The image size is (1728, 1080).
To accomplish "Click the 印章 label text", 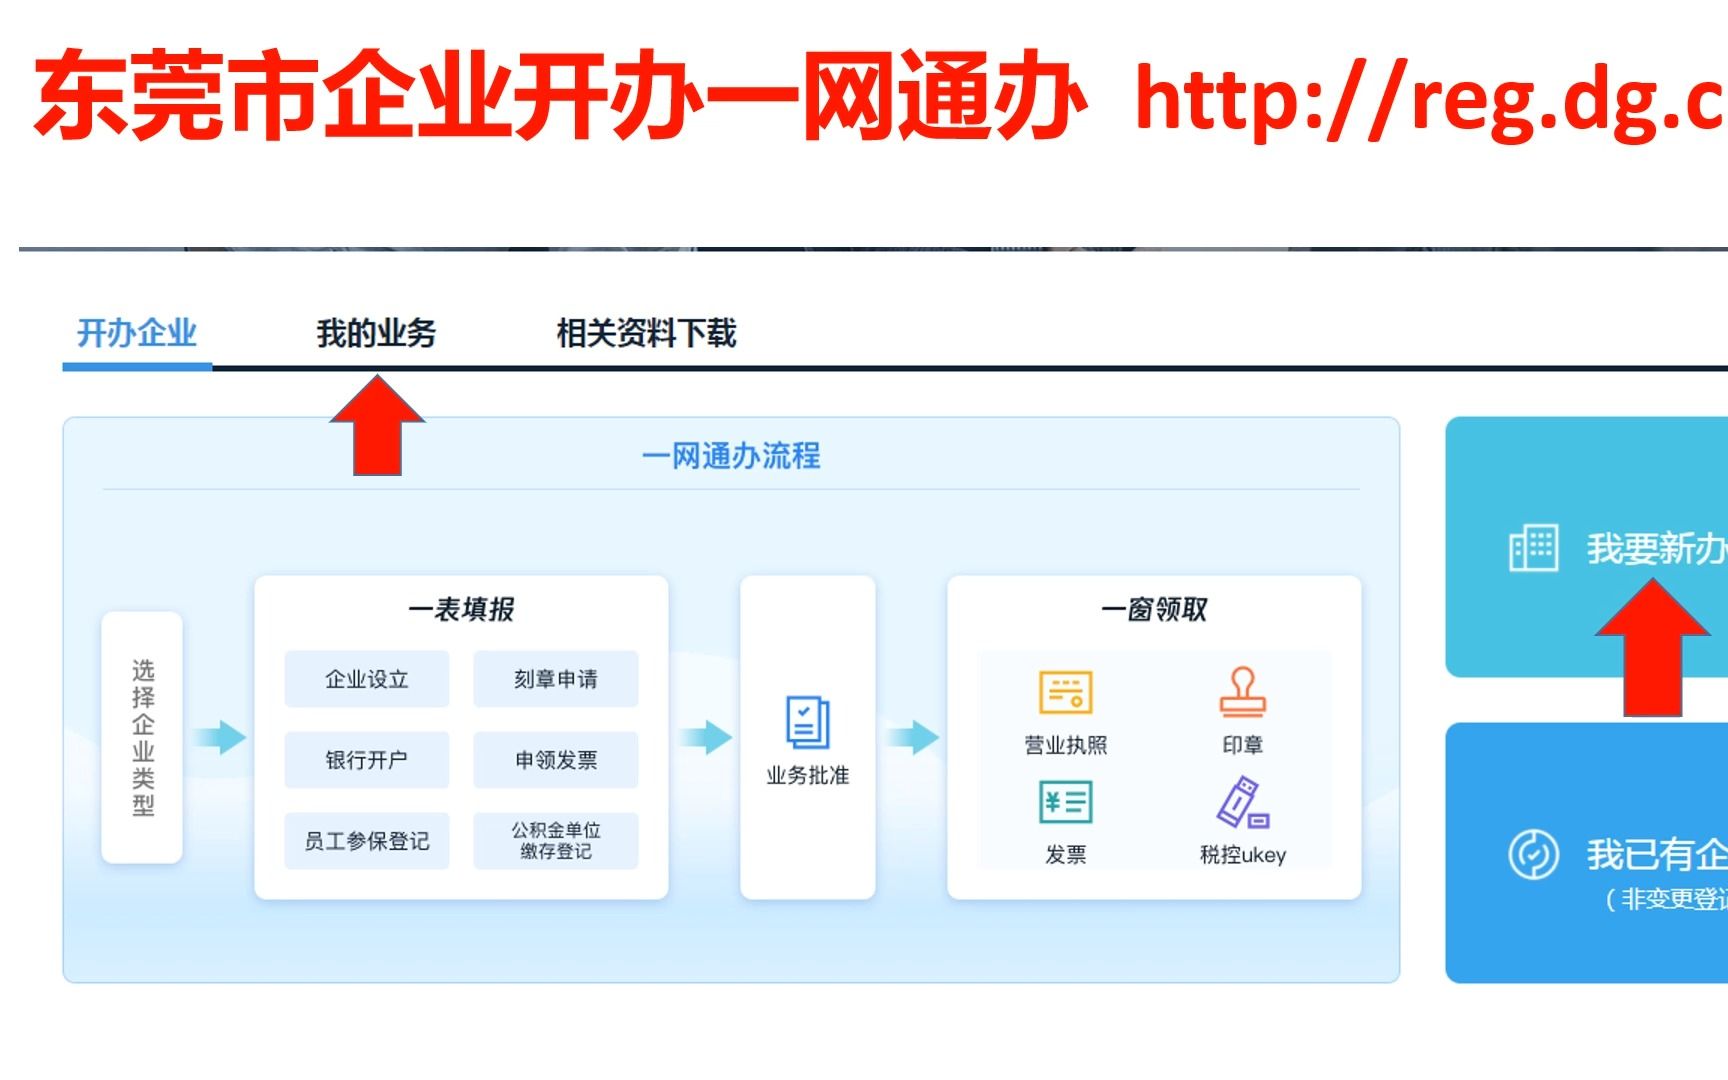I will 1242,745.
